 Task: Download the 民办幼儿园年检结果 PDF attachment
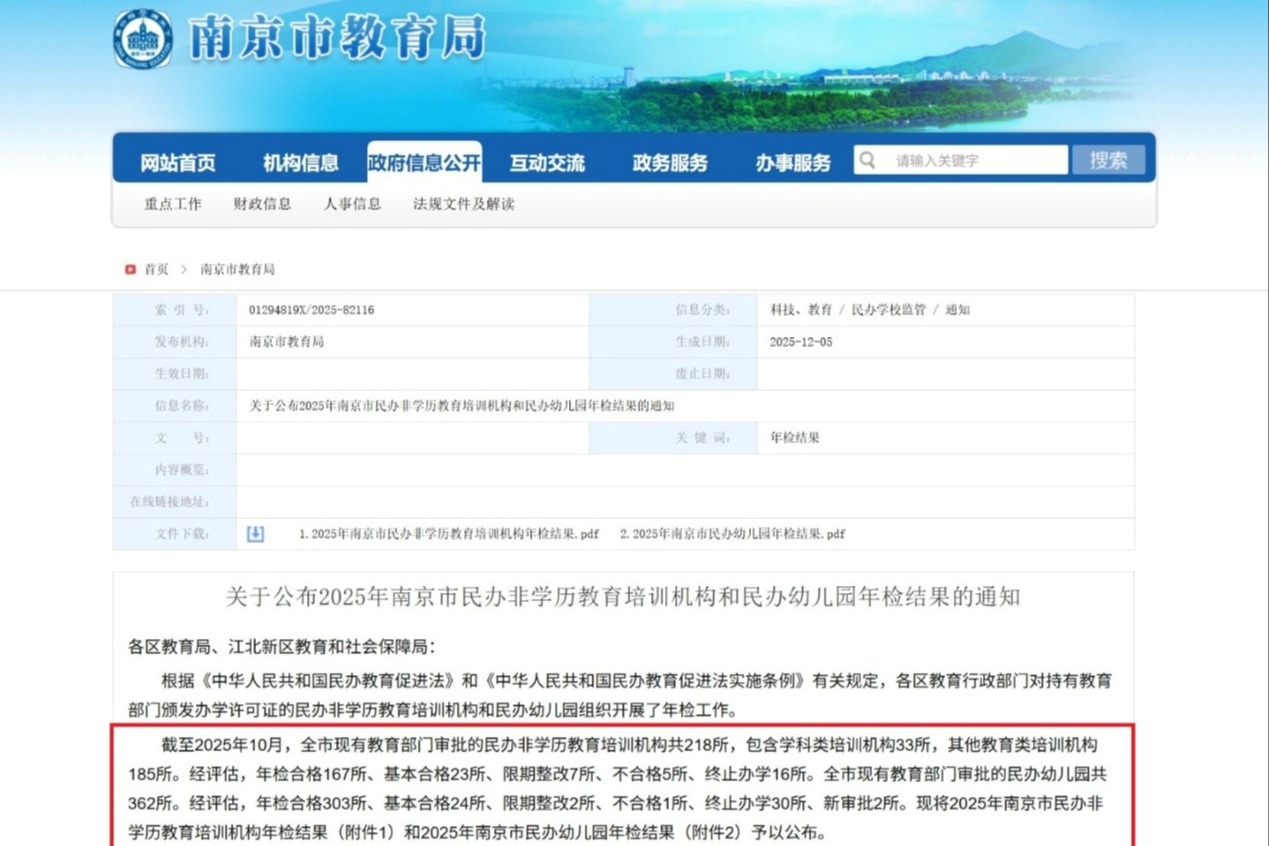click(x=732, y=534)
